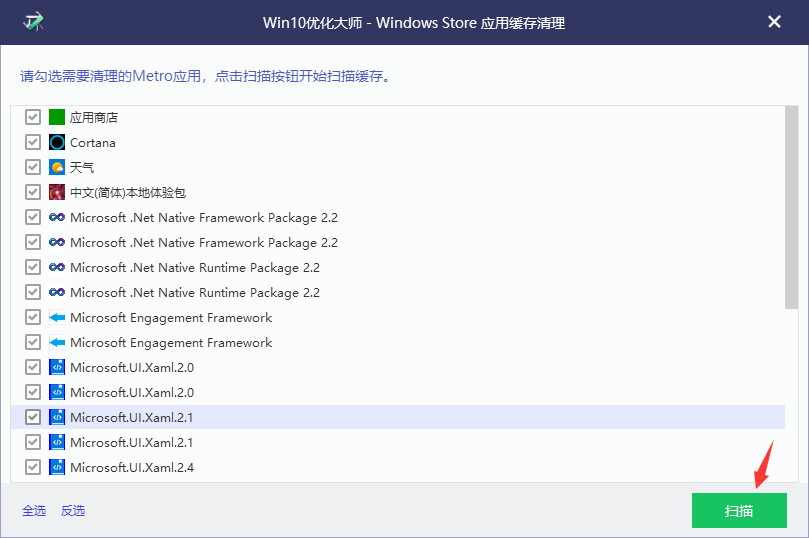The height and width of the screenshot is (538, 809).
Task: Select the 天气 row label
Action: [82, 168]
